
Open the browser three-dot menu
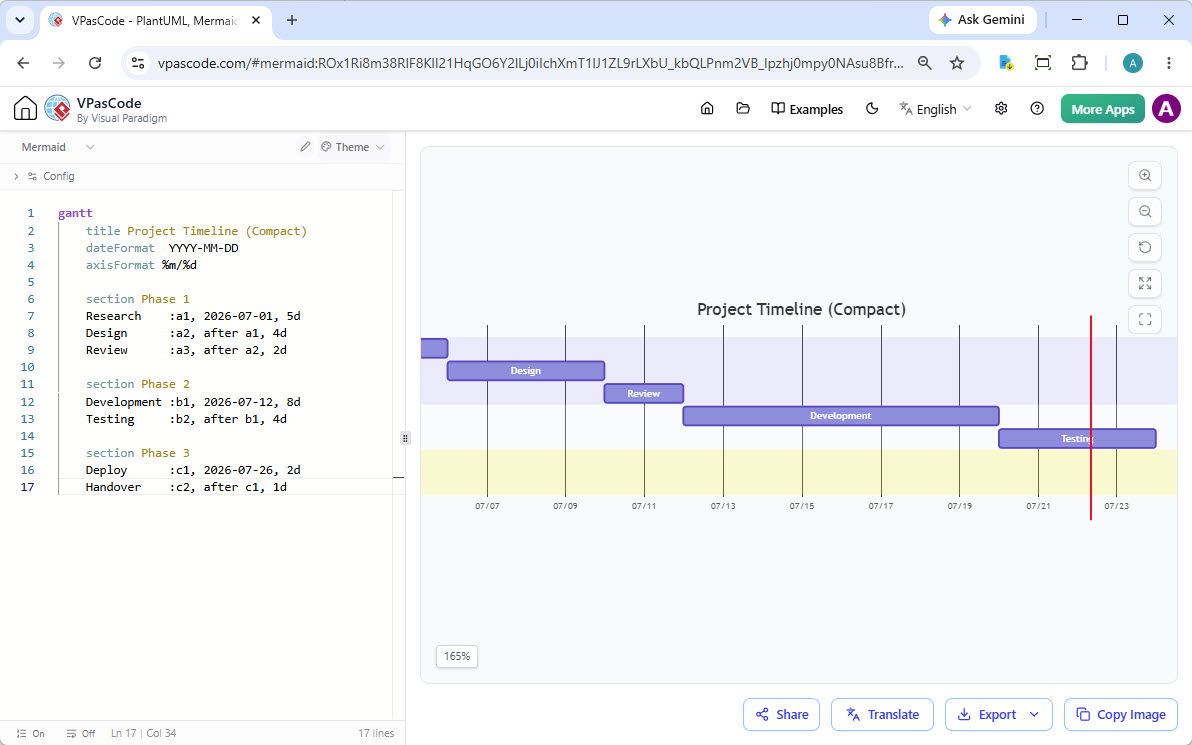(x=1169, y=63)
